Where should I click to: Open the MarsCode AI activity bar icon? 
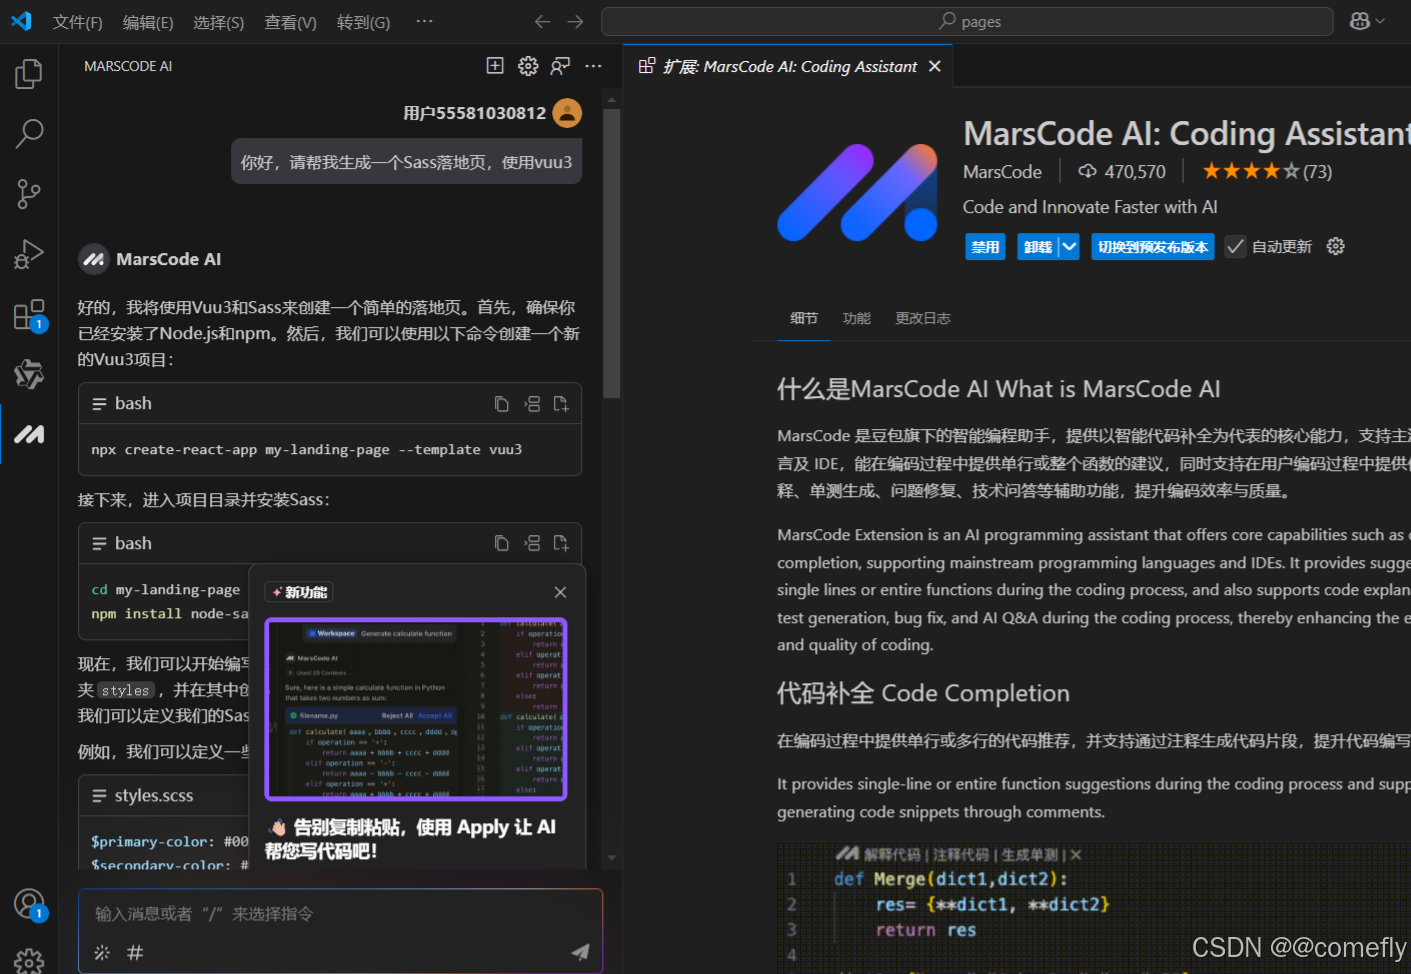tap(29, 434)
